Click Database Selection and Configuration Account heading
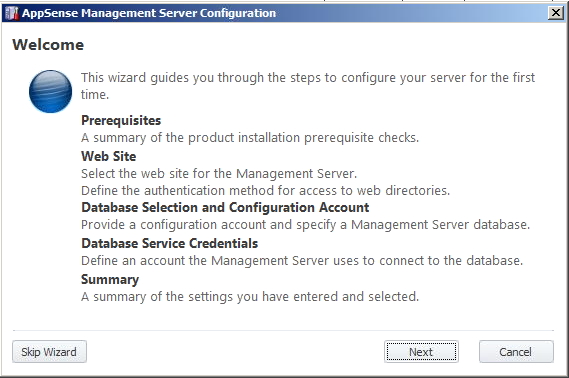 225,208
